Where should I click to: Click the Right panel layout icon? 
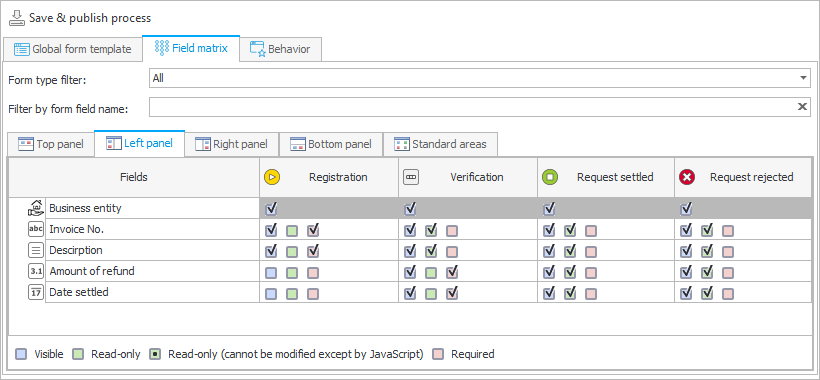[202, 144]
